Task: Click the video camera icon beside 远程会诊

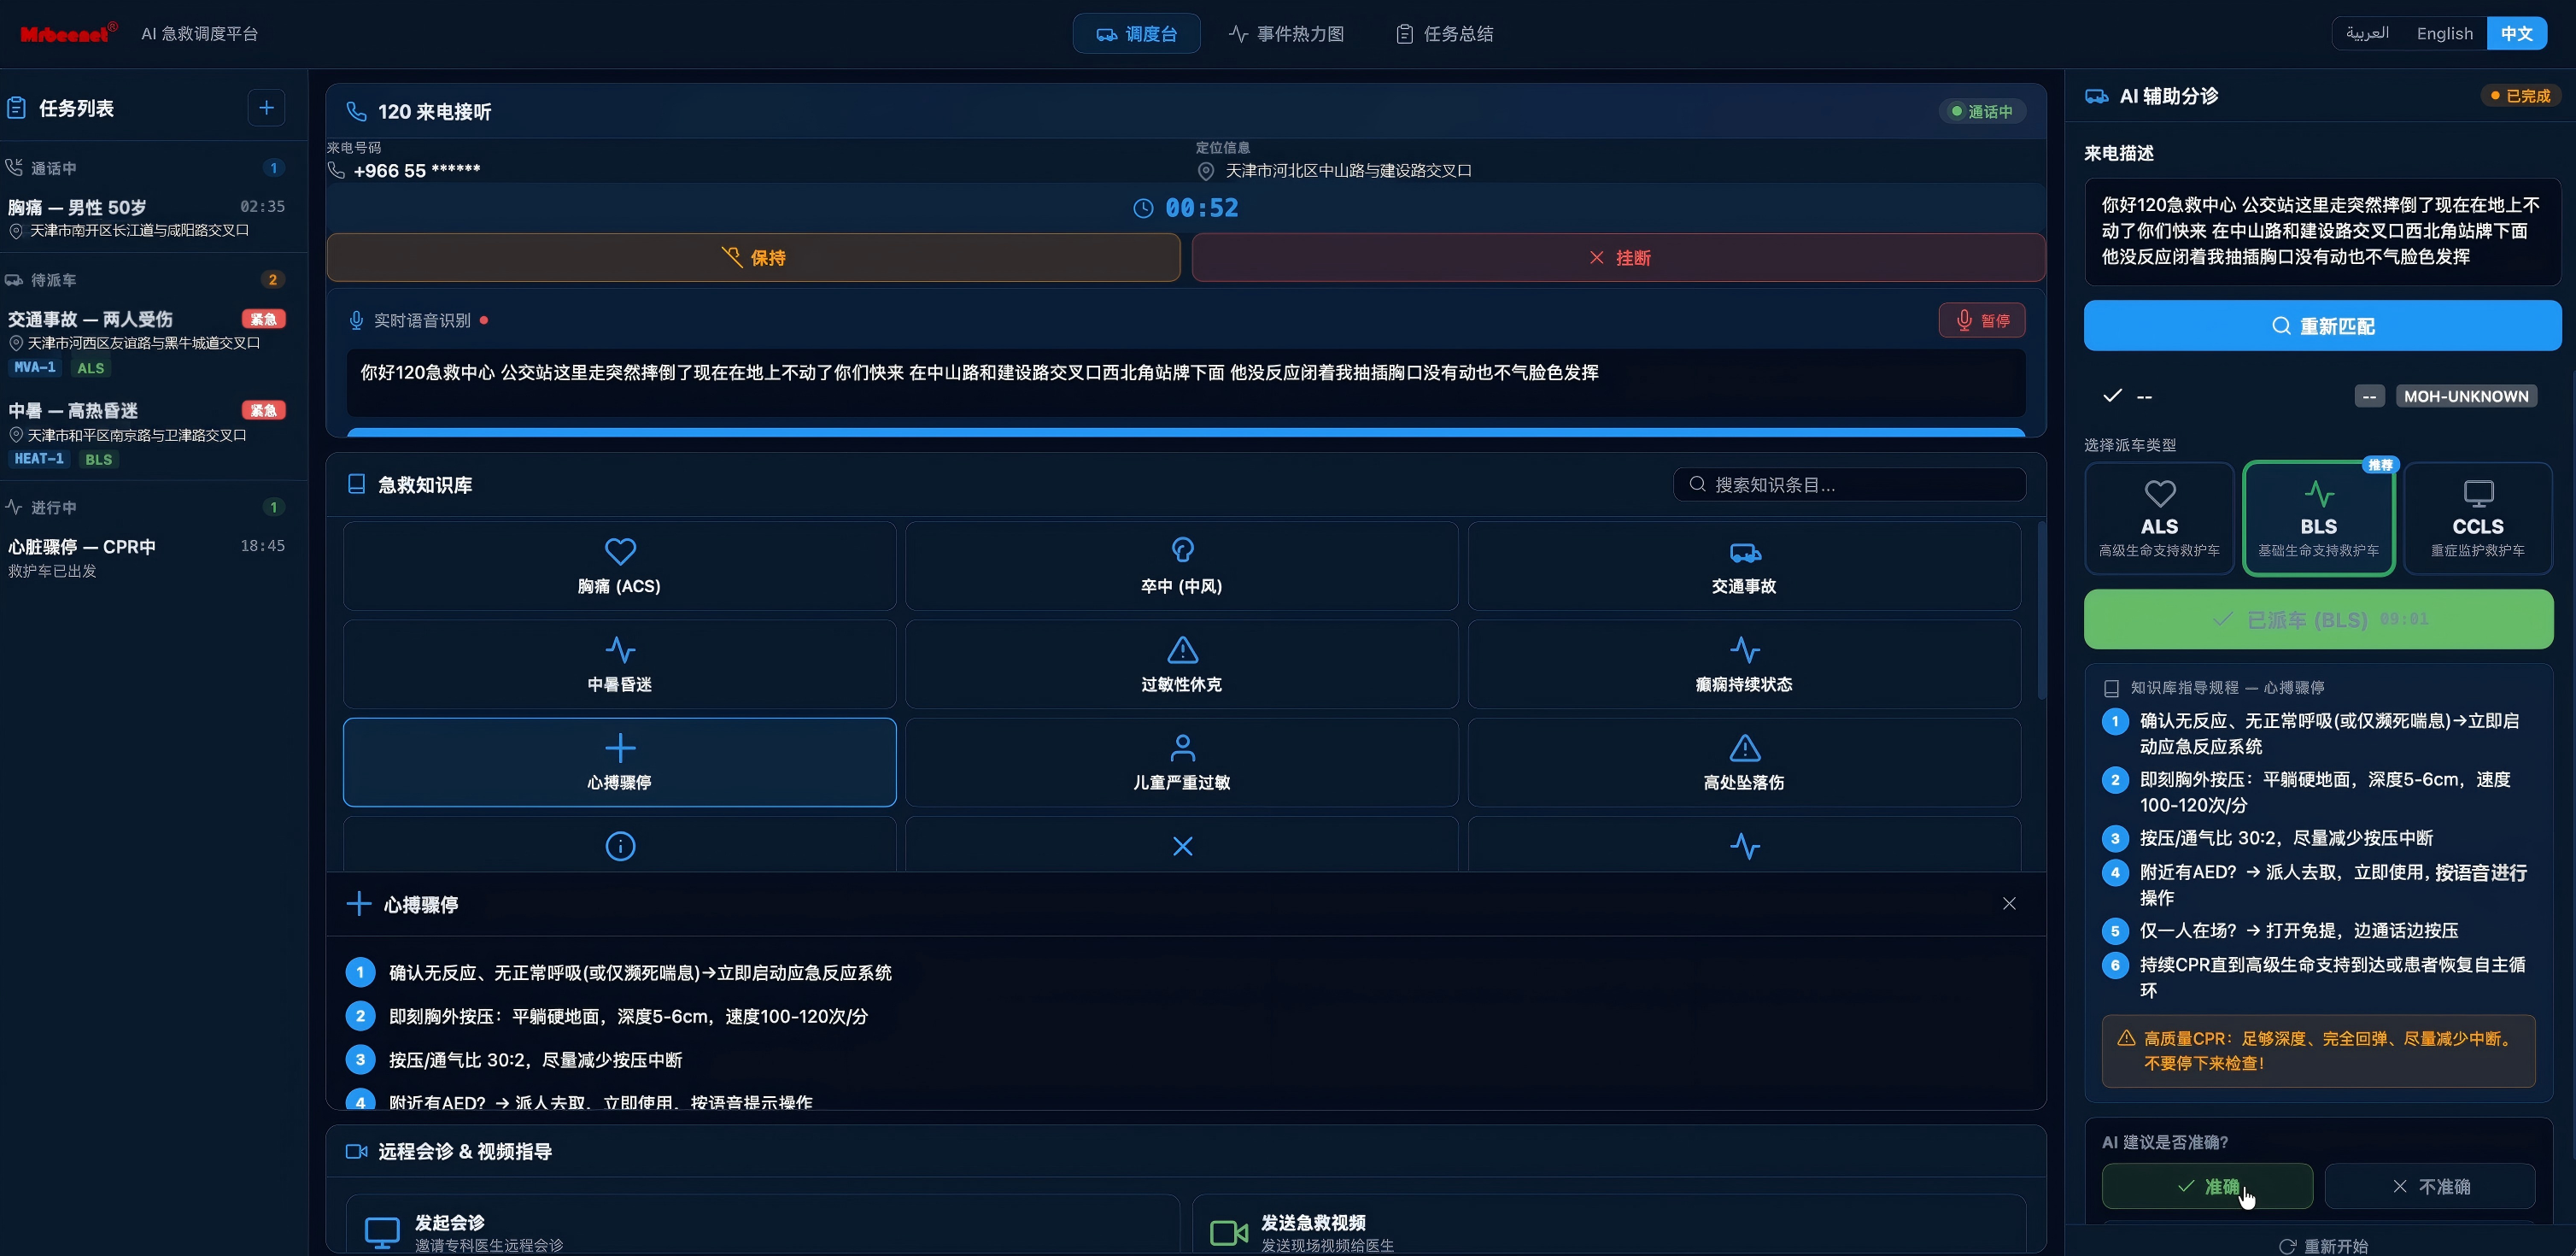Action: [356, 1151]
